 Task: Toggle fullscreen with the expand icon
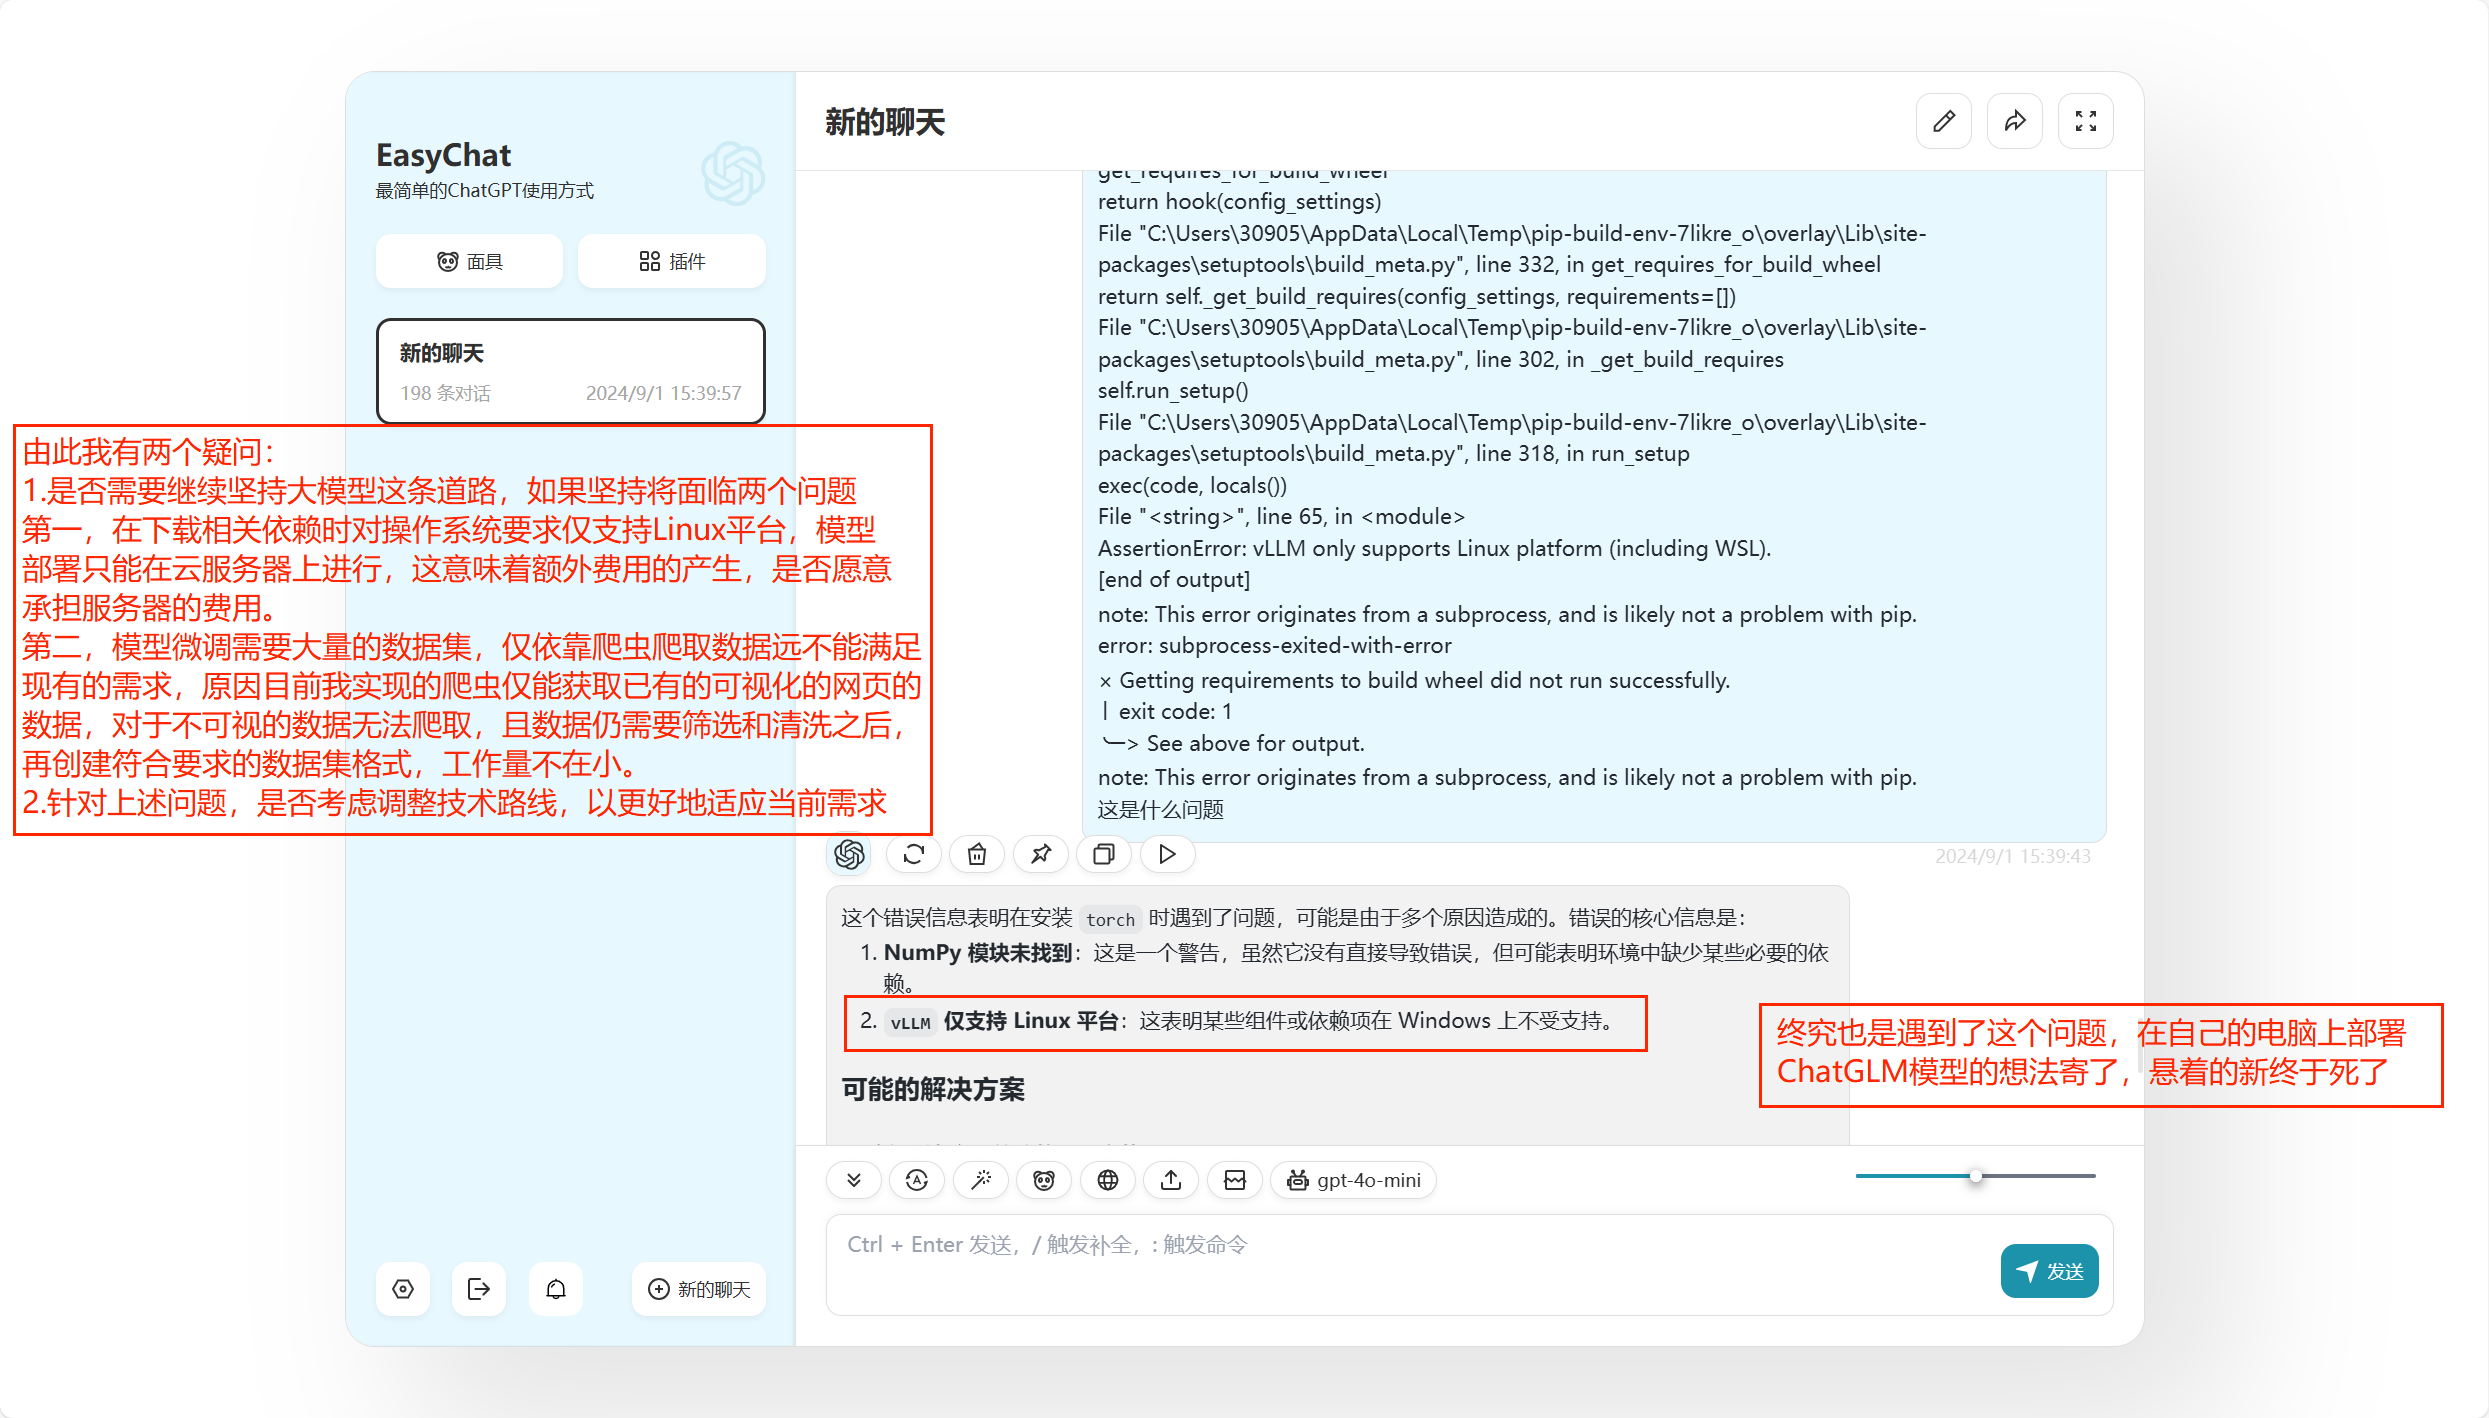[x=2085, y=121]
